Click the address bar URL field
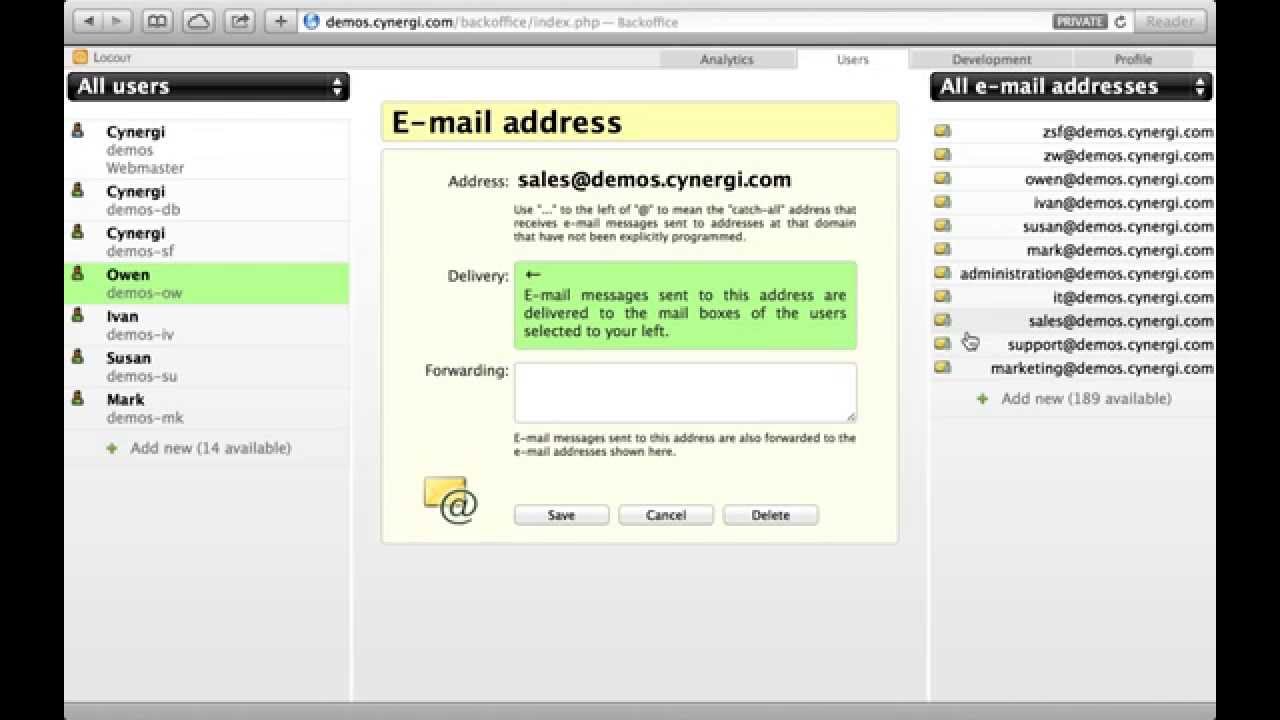The width and height of the screenshot is (1280, 720). [x=715, y=21]
